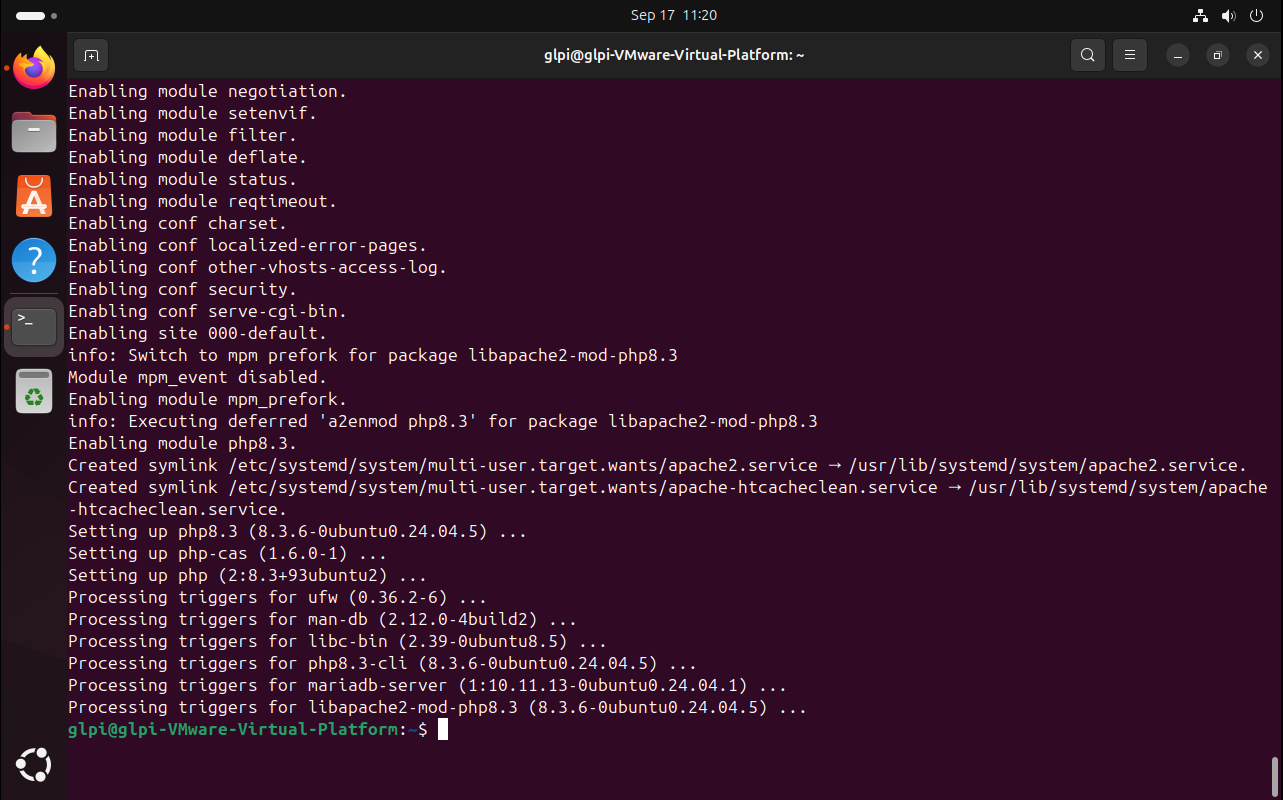Viewport: 1283px width, 800px height.
Task: Click the volume speaker icon
Action: [x=1229, y=16]
